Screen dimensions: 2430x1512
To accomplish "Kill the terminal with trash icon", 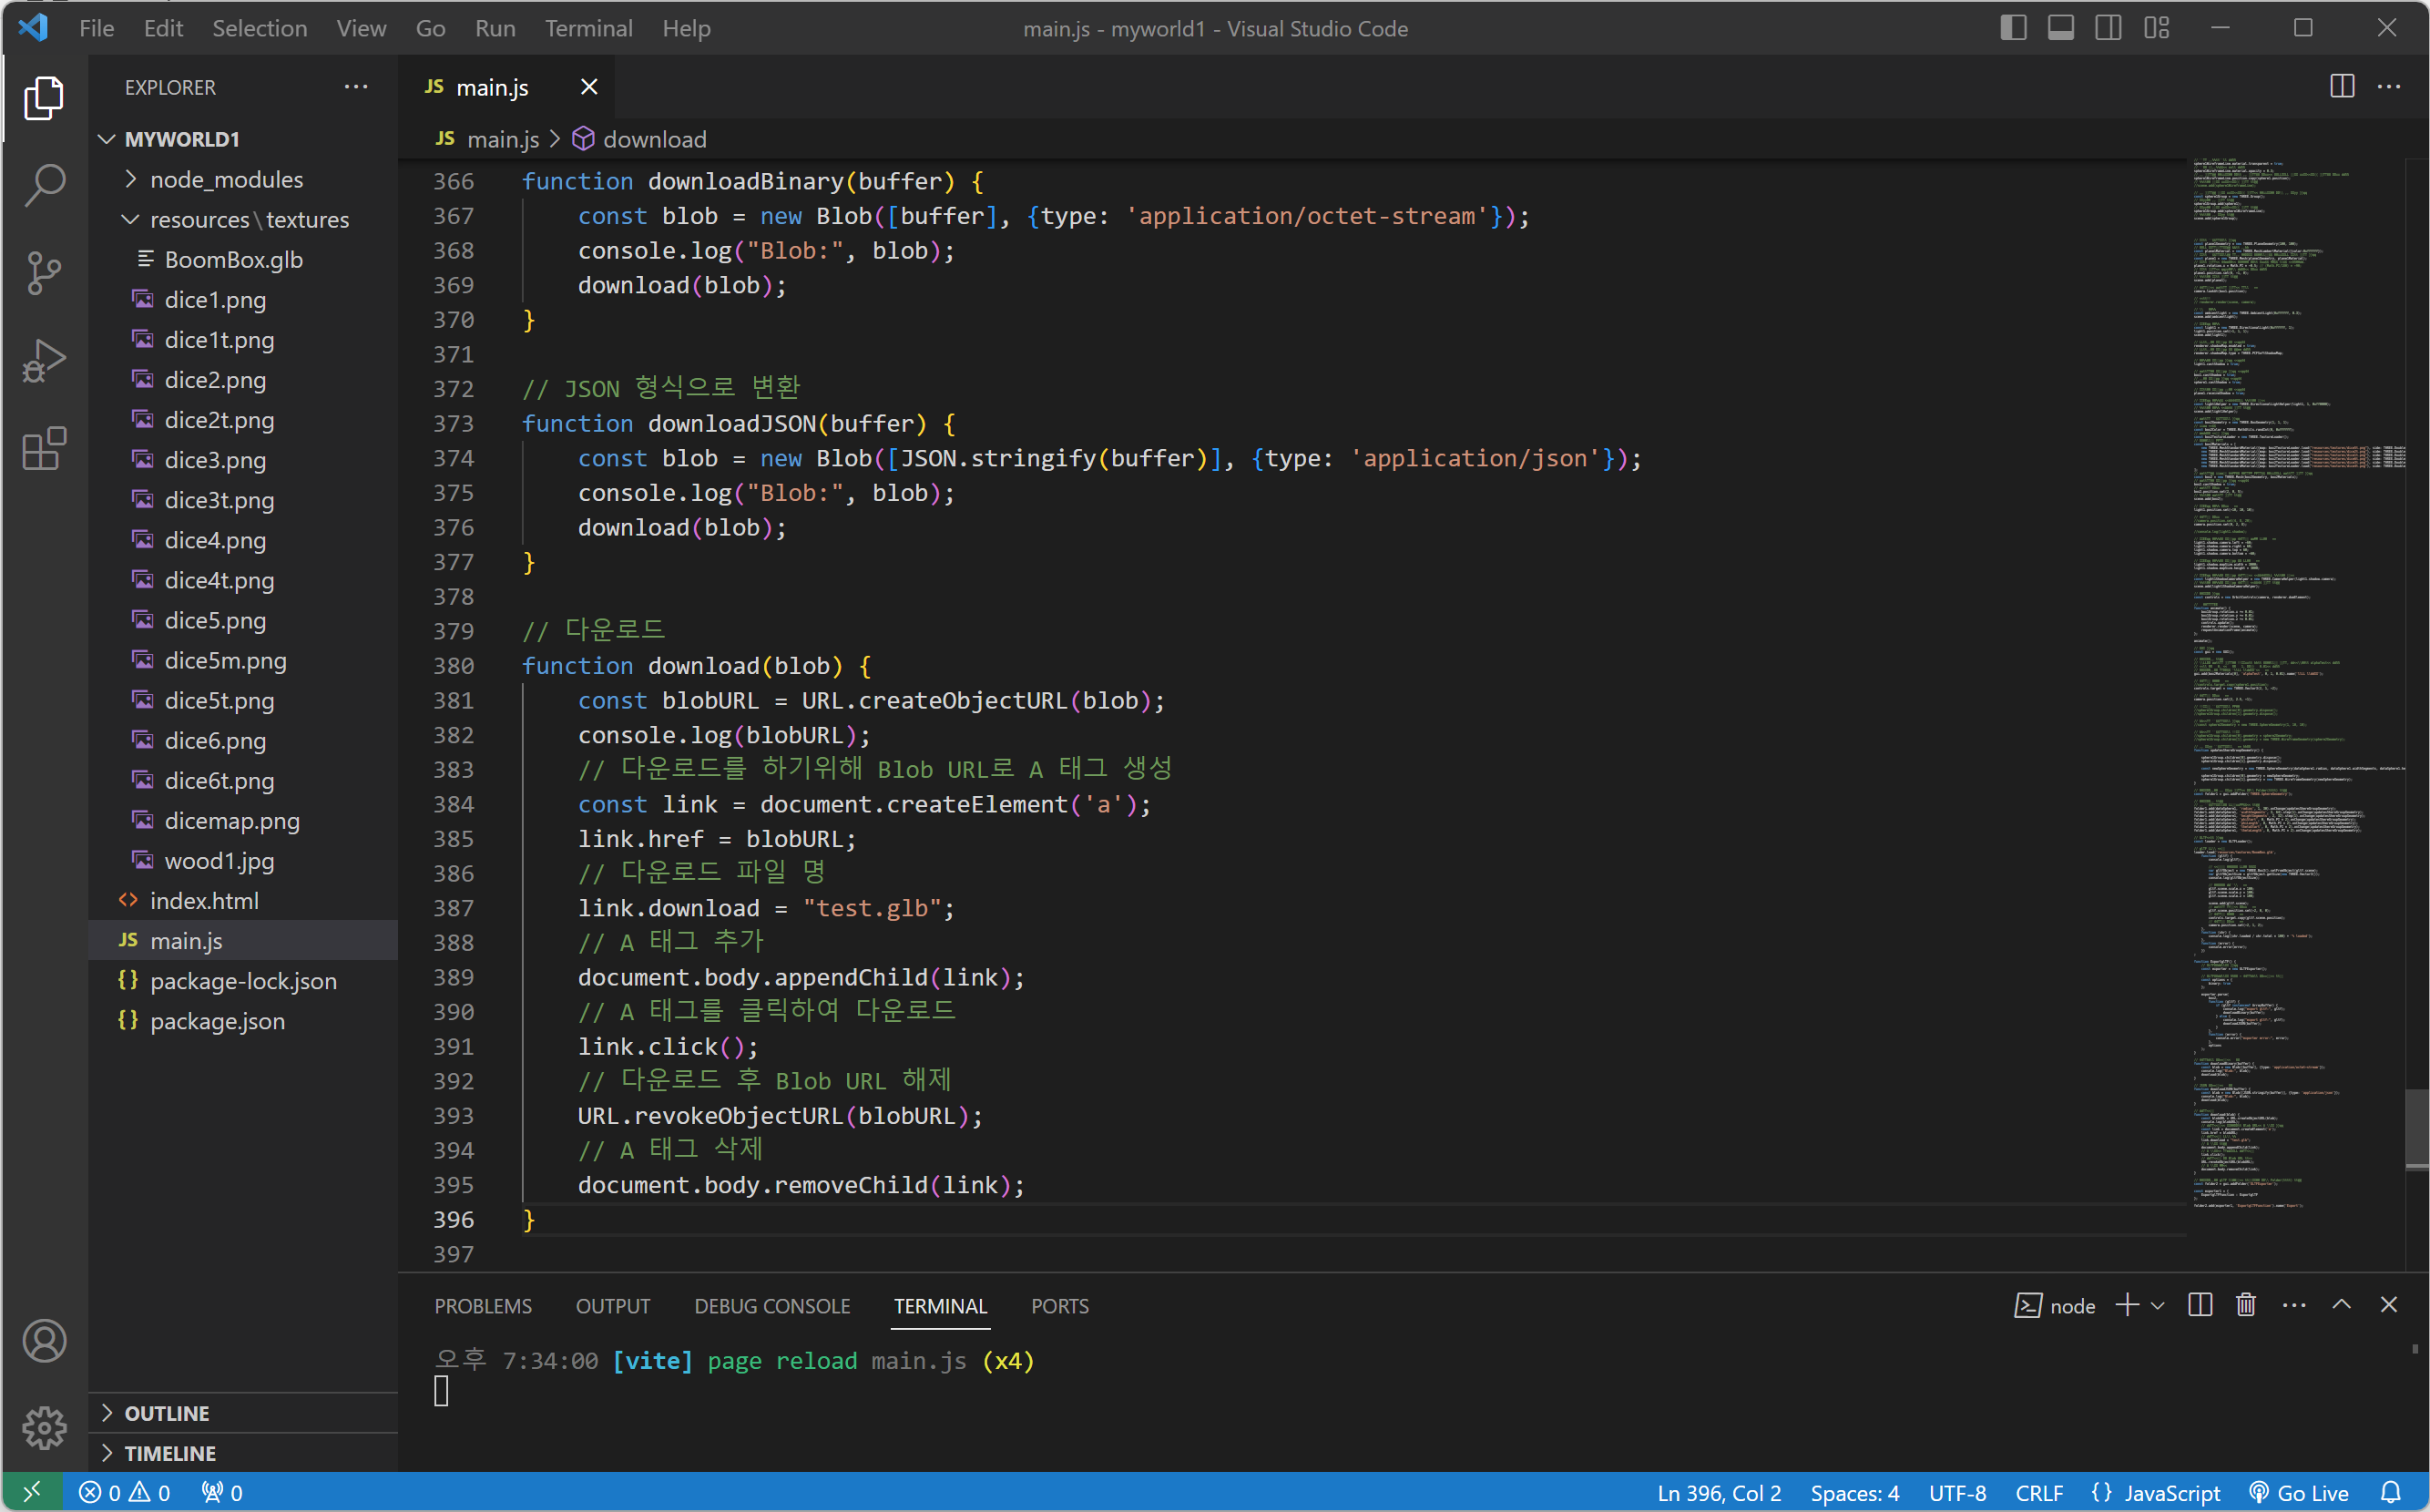I will tap(2246, 1305).
